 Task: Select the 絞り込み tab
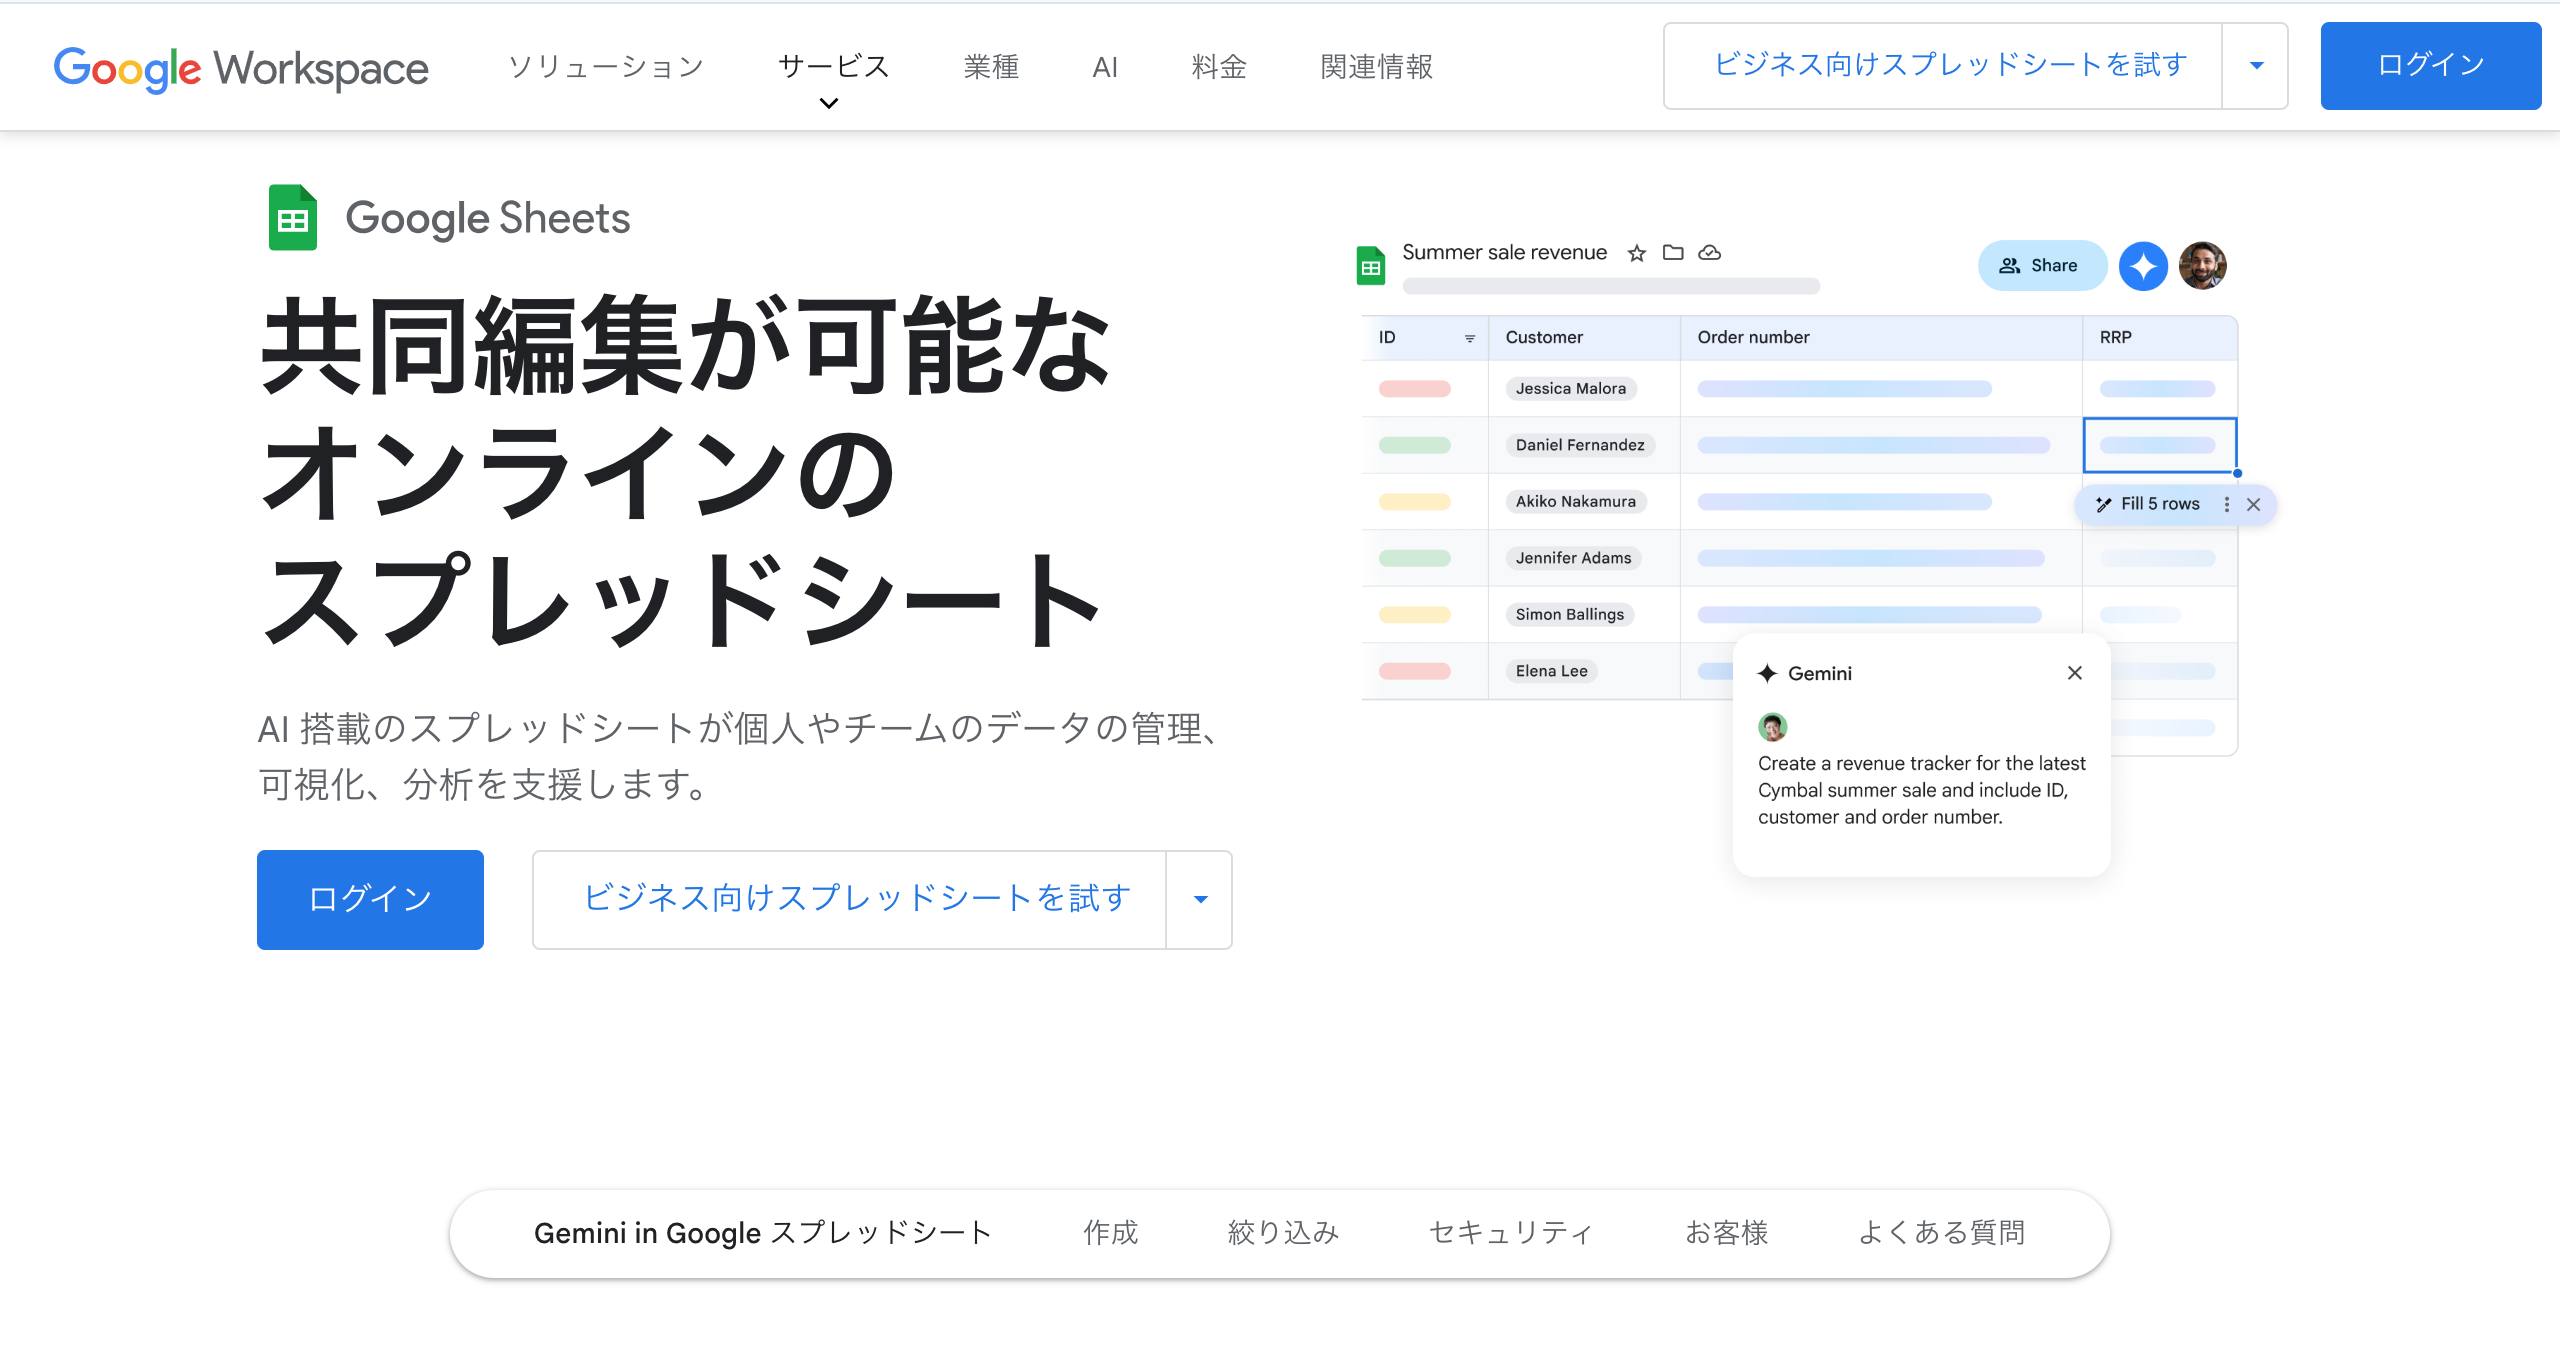(1283, 1233)
